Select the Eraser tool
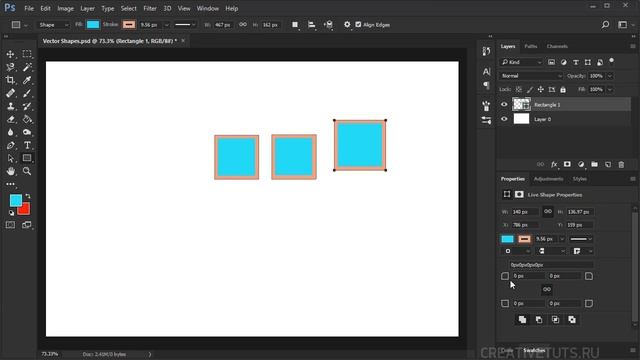640x360 pixels. point(10,119)
